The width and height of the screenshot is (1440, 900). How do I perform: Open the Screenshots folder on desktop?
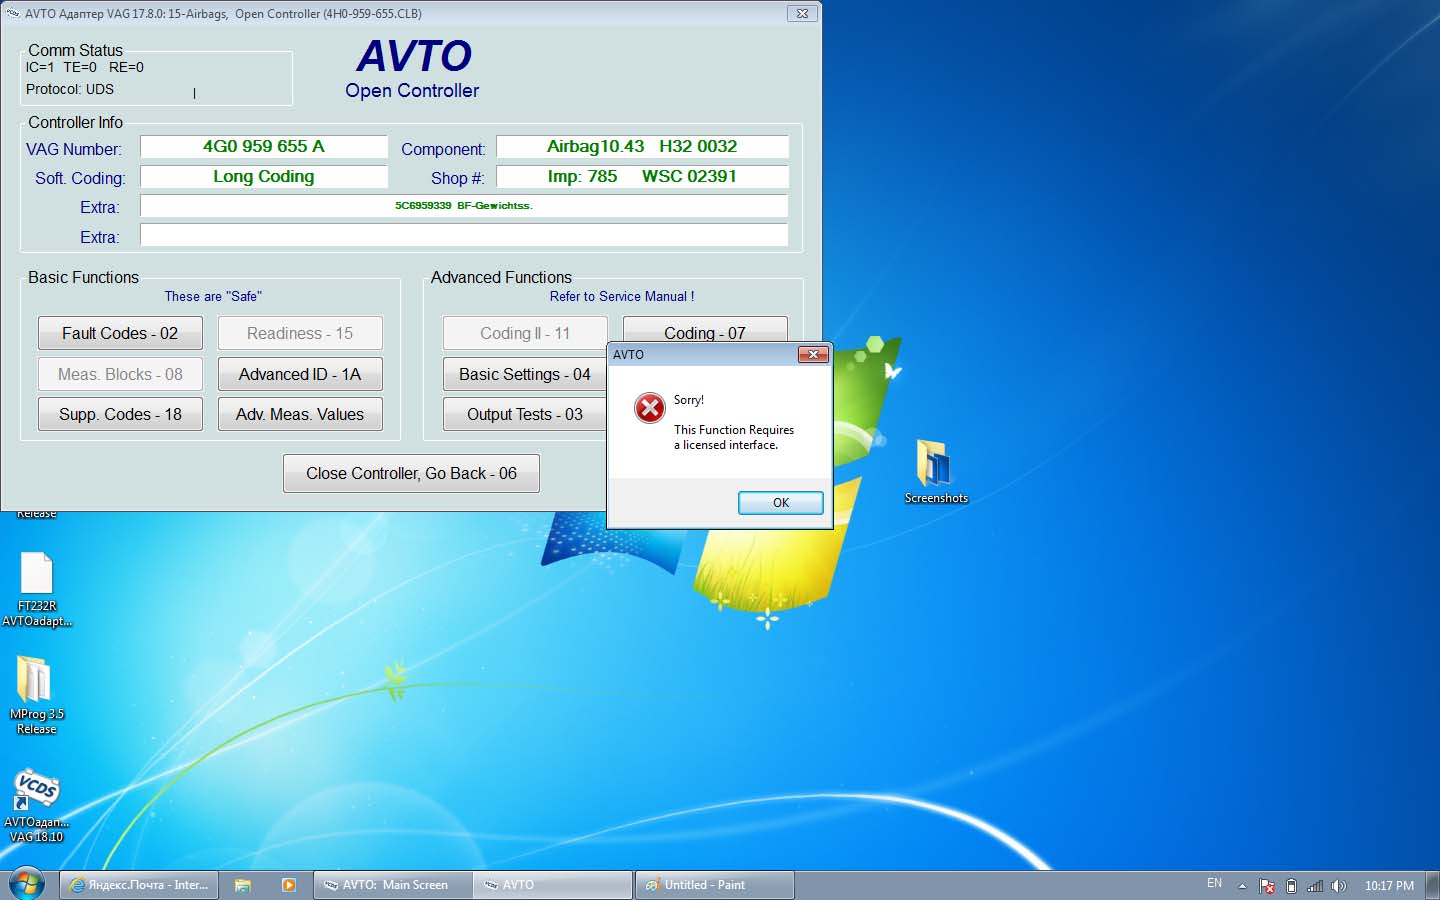pos(935,467)
